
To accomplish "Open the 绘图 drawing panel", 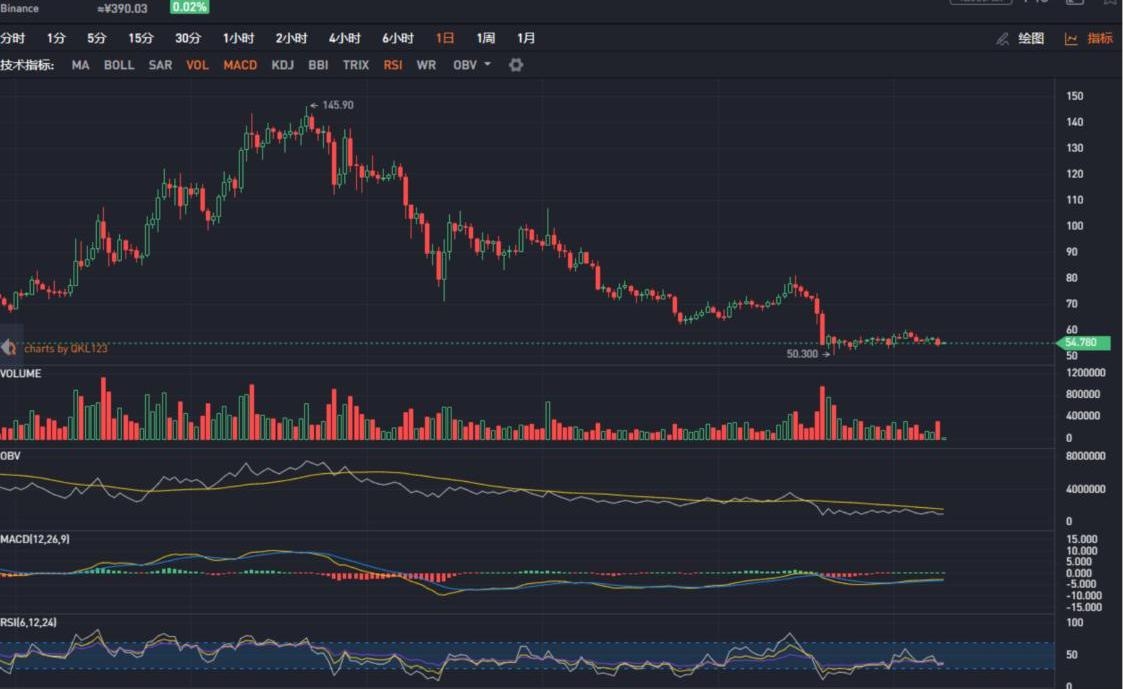I will point(1030,39).
